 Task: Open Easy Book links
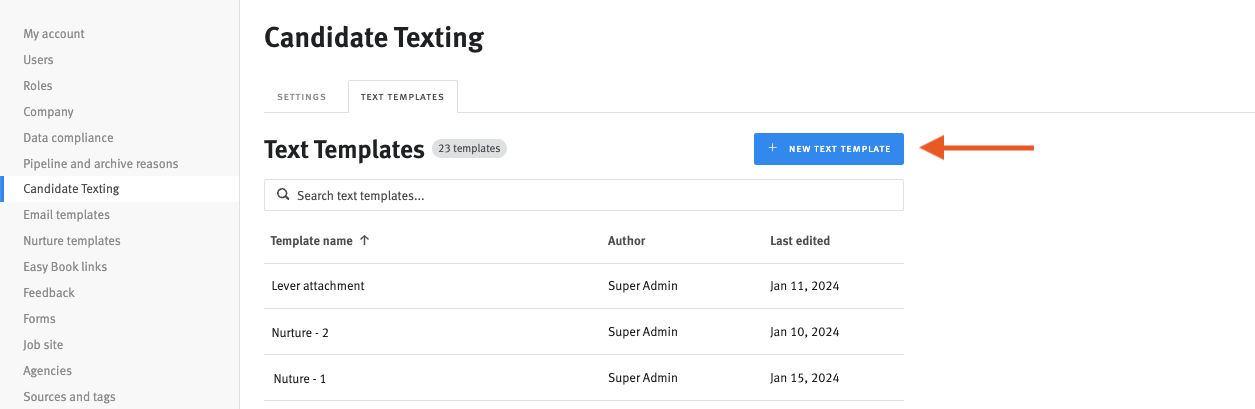65,267
